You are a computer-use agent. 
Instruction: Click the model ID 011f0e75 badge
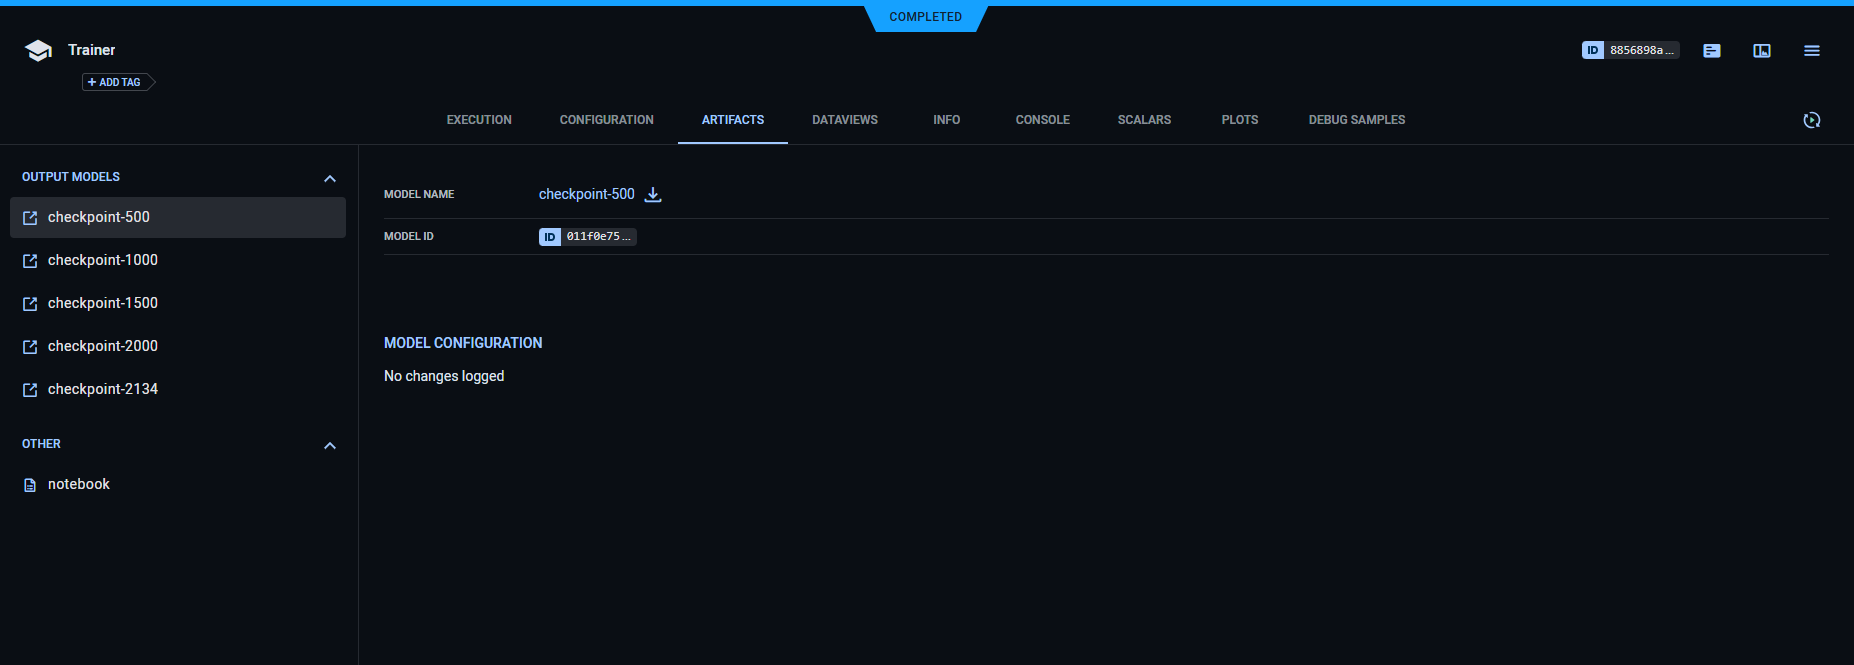pyautogui.click(x=587, y=237)
